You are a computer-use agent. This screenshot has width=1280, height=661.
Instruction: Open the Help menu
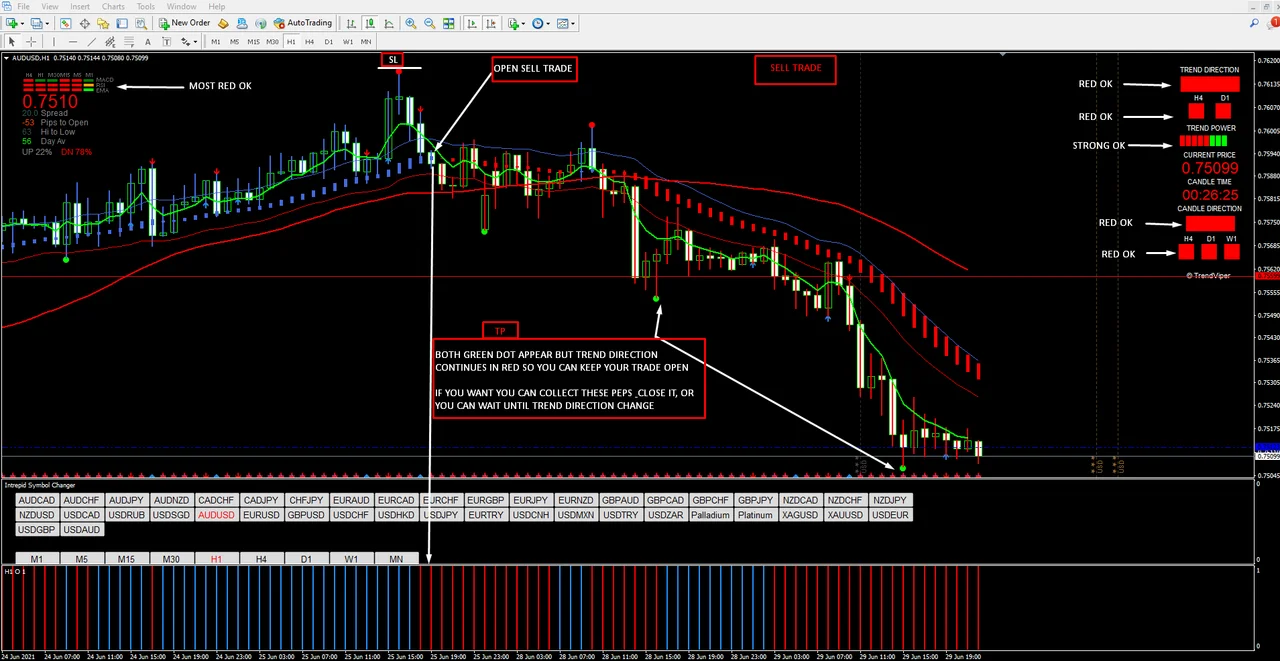217,6
